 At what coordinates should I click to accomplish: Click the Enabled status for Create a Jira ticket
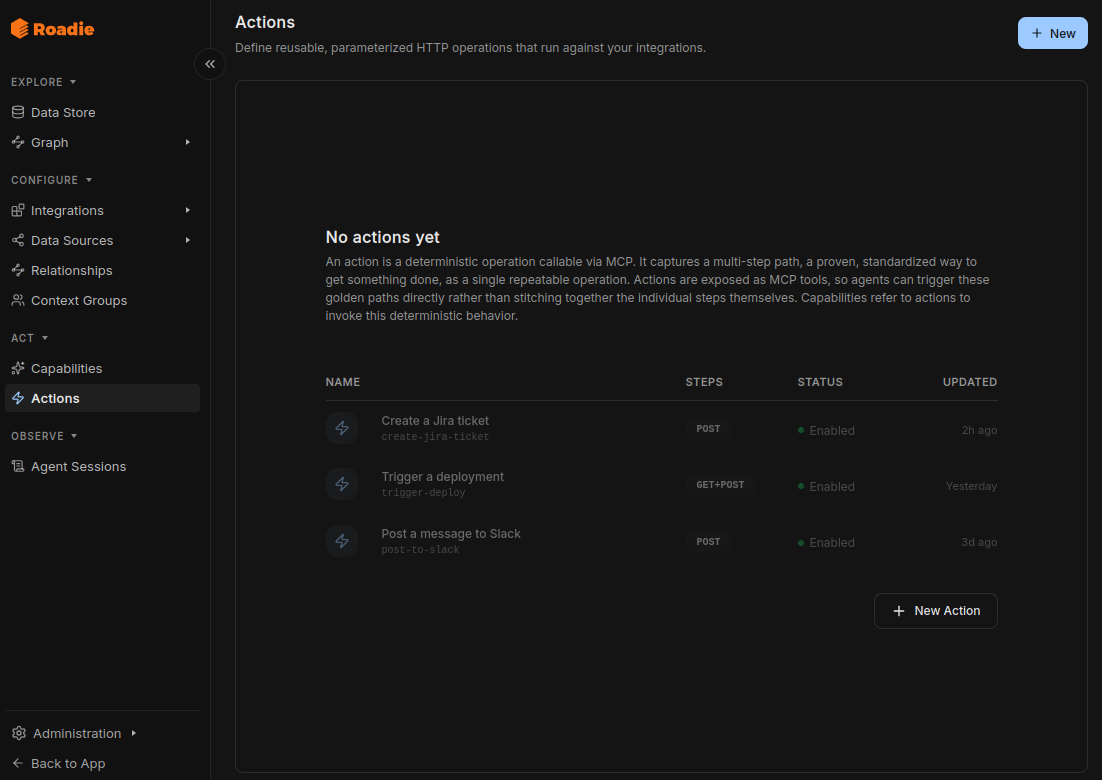coord(826,430)
